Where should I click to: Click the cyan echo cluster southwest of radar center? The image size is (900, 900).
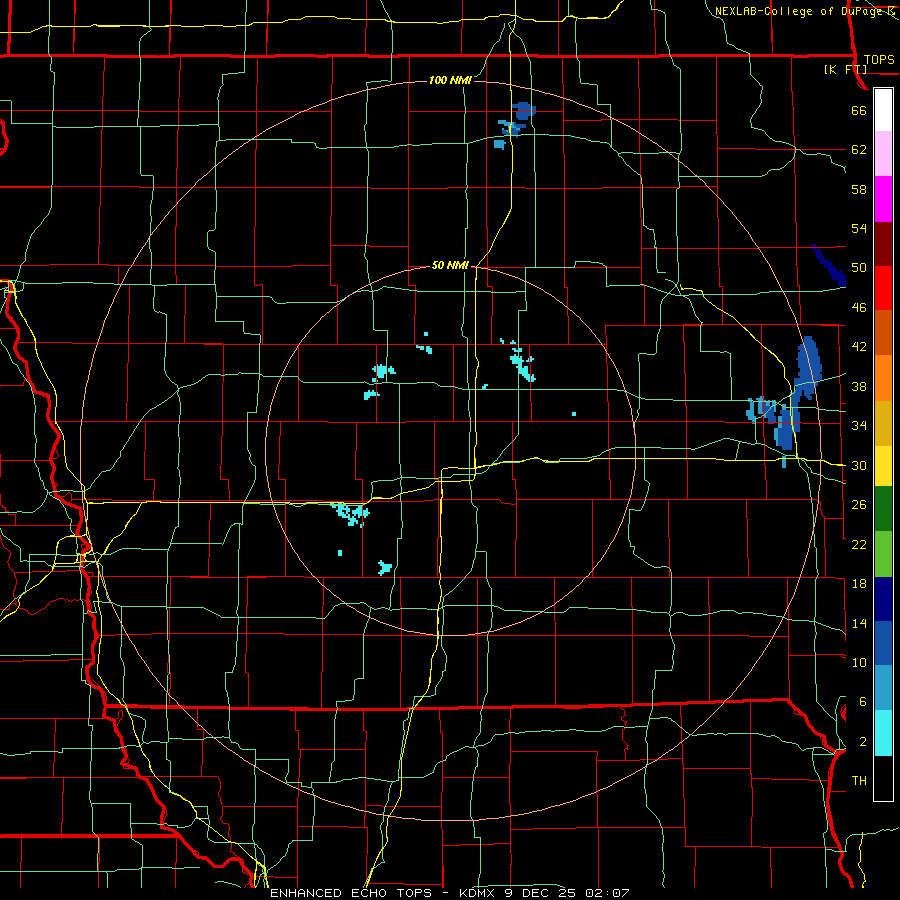(351, 513)
